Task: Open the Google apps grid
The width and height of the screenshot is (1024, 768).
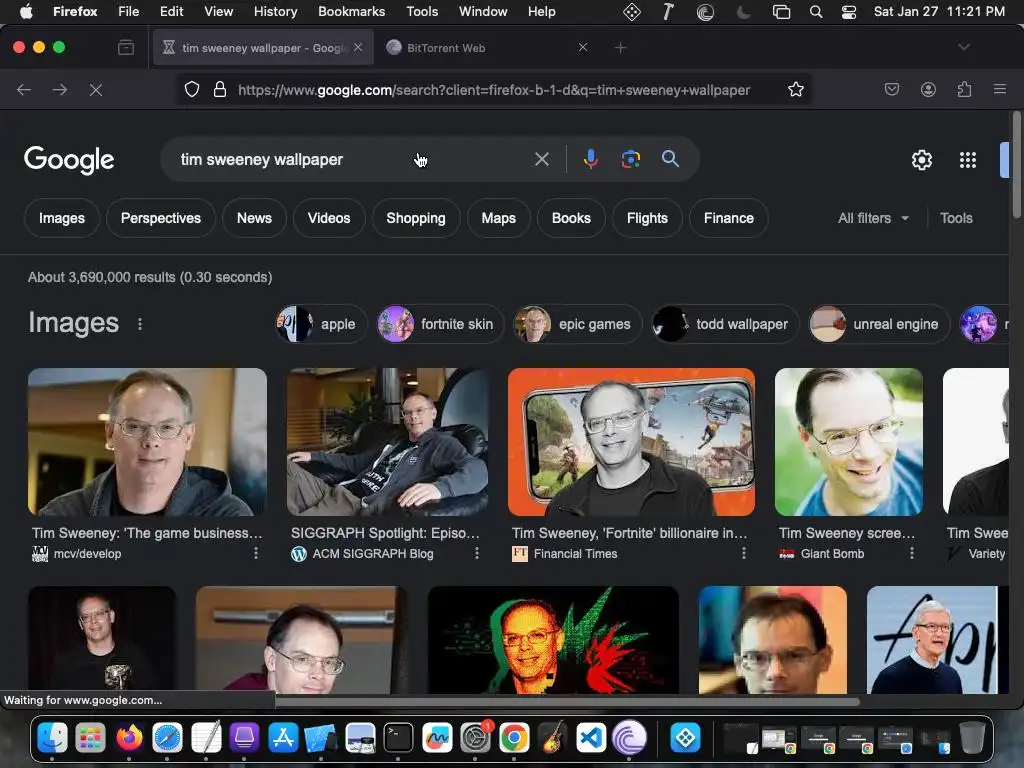Action: tap(967, 160)
